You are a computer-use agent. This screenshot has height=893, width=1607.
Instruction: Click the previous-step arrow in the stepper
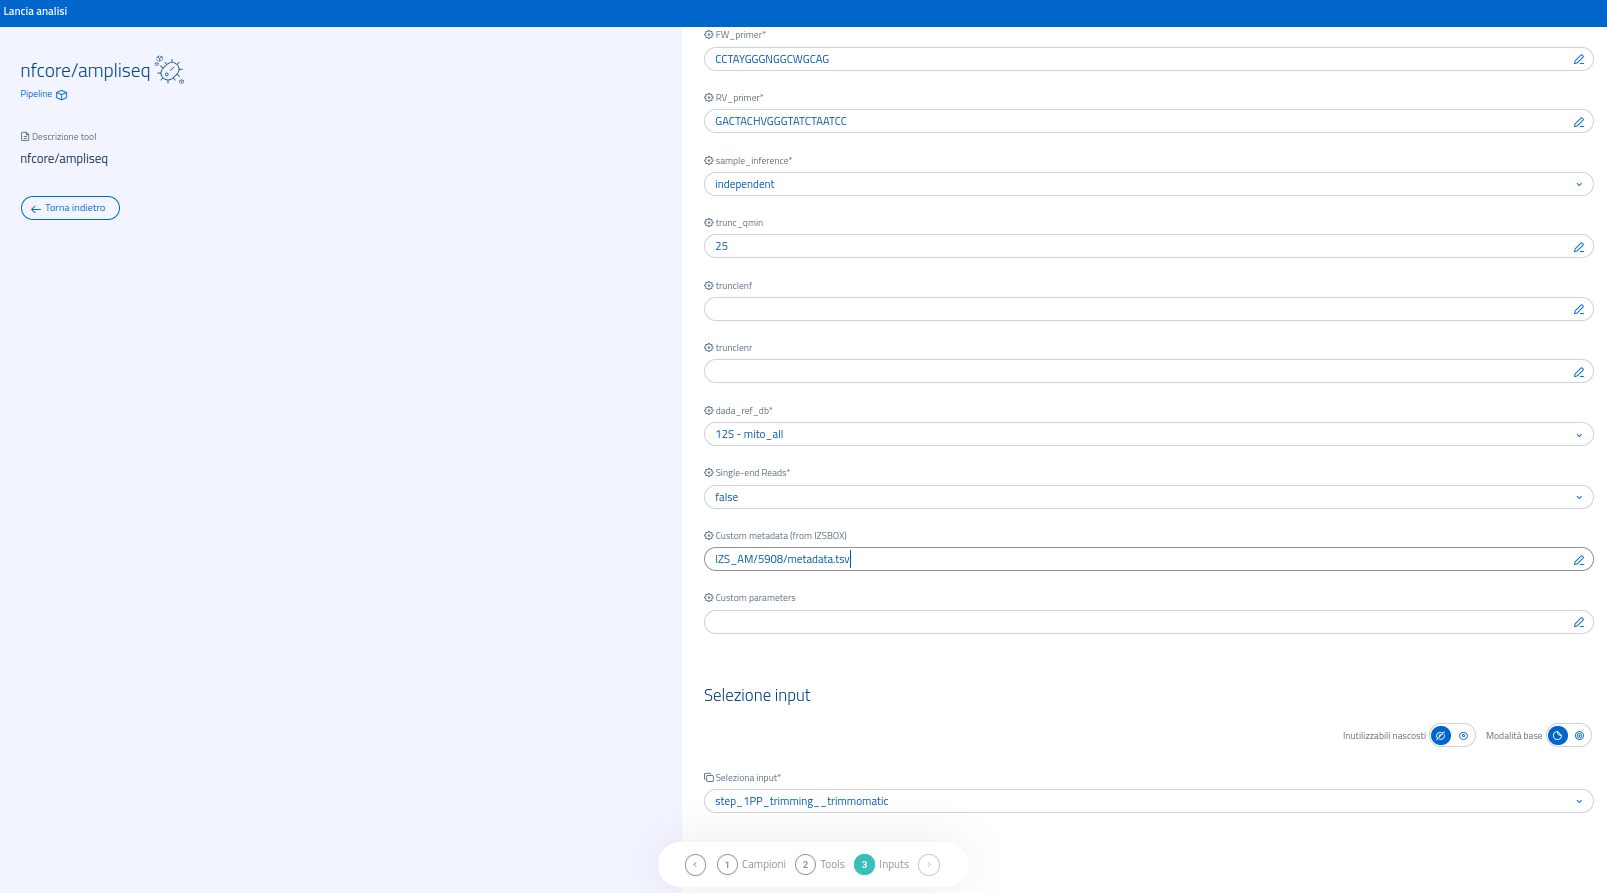coord(695,865)
